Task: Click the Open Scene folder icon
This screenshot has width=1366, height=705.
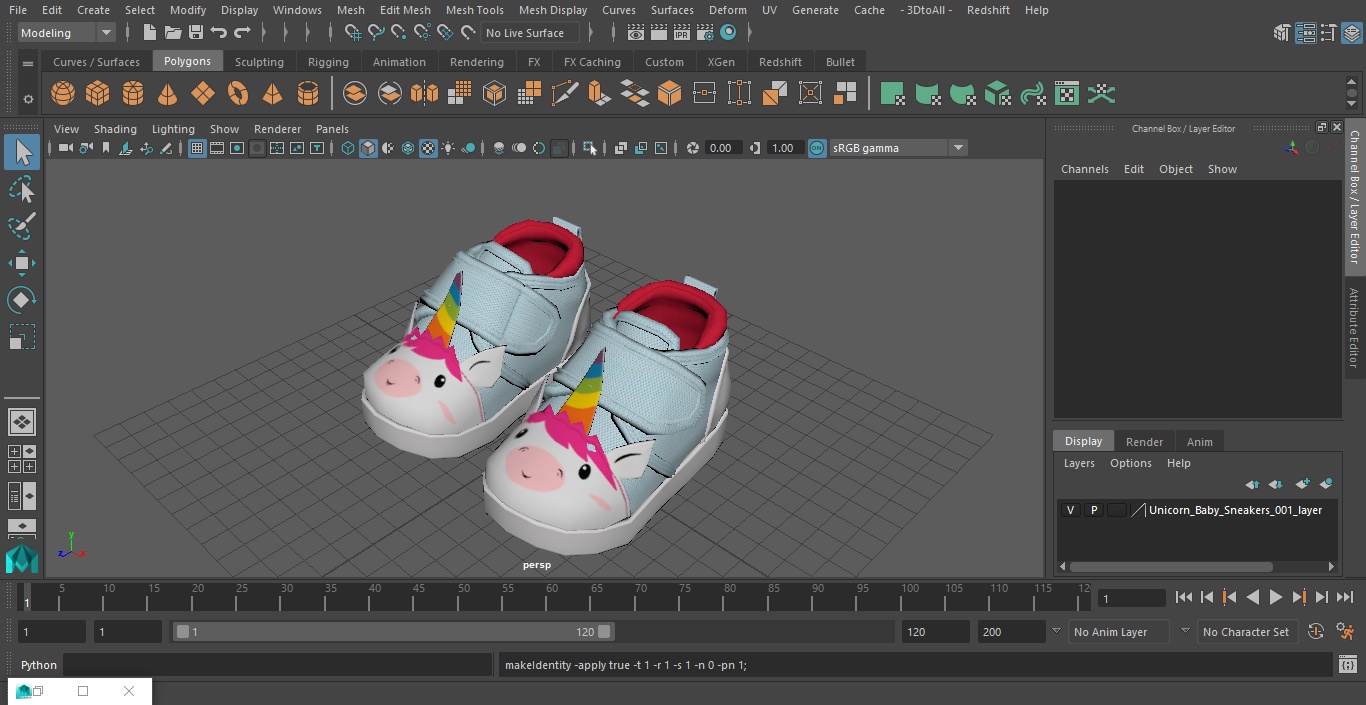Action: [173, 33]
